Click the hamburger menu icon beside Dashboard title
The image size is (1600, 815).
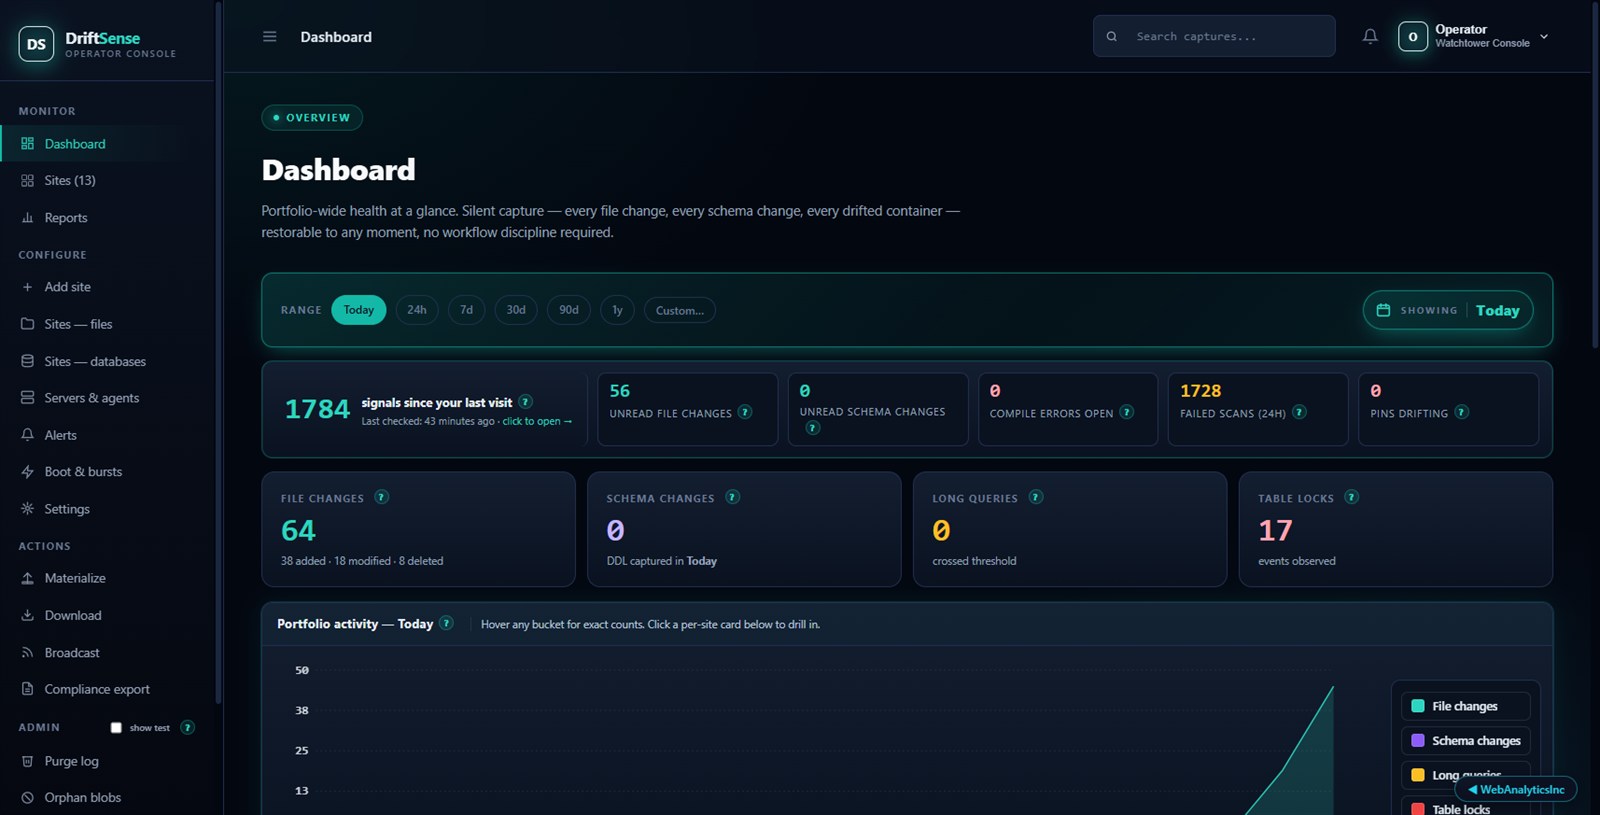click(269, 37)
